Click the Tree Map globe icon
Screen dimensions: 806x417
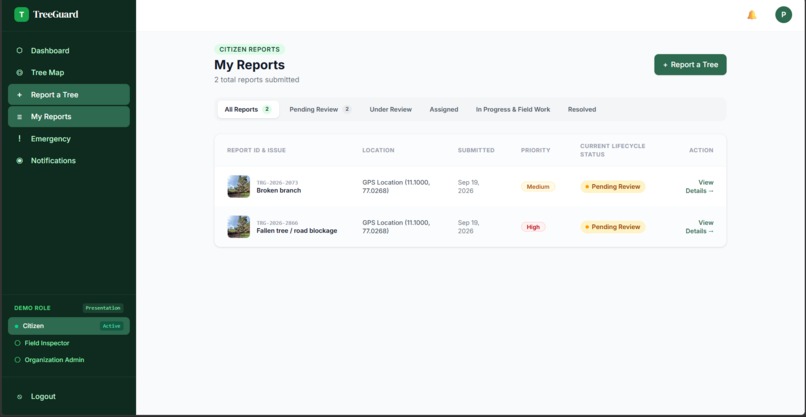pos(20,72)
